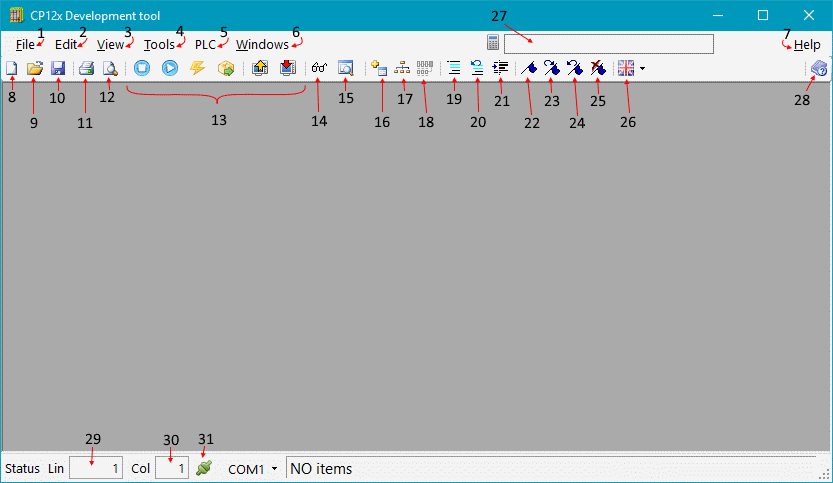Click the Lin line number field
The width and height of the screenshot is (833, 483).
[x=96, y=468]
